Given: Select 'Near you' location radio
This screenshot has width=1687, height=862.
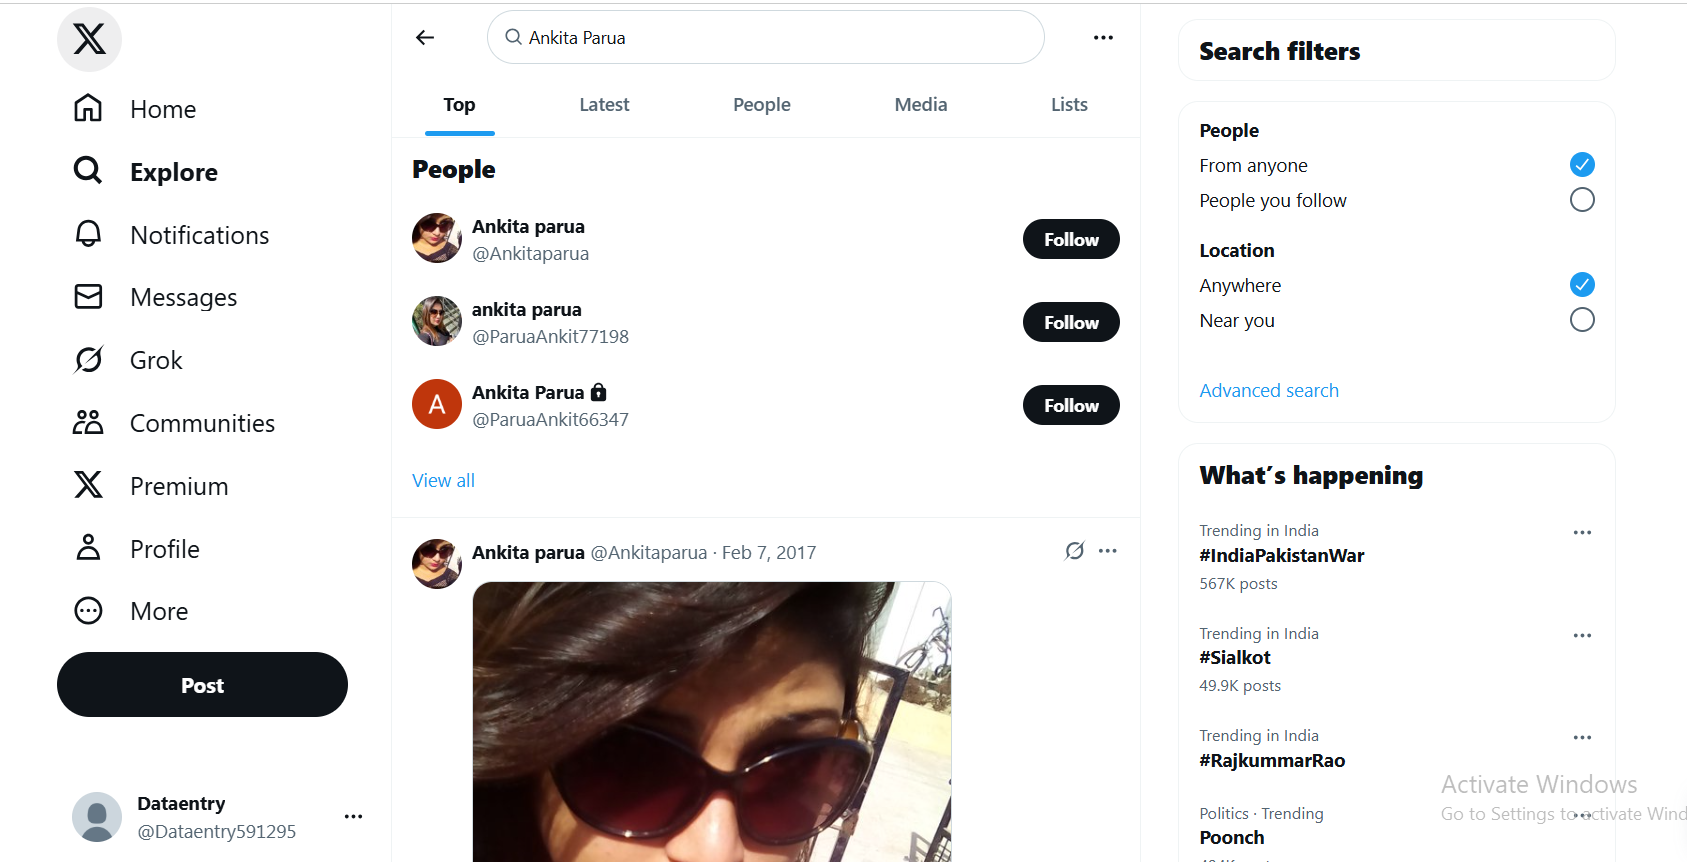Looking at the screenshot, I should [x=1581, y=320].
